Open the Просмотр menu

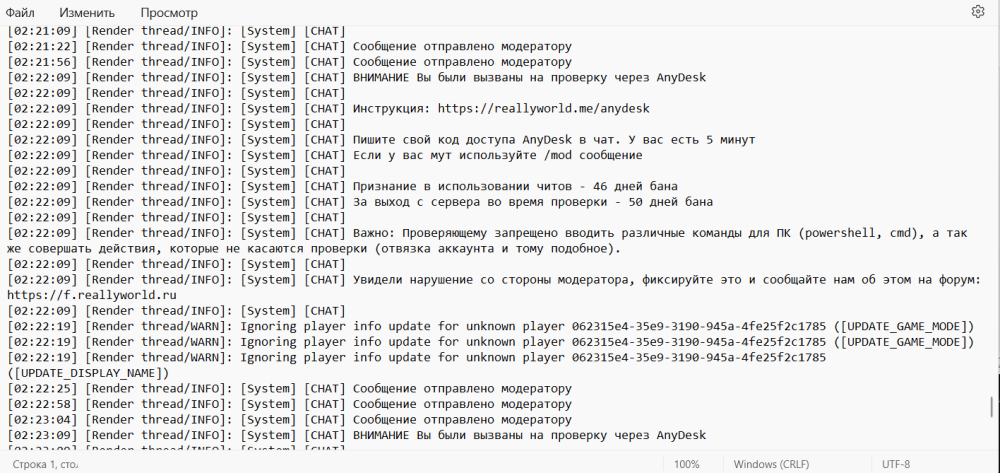pos(169,13)
